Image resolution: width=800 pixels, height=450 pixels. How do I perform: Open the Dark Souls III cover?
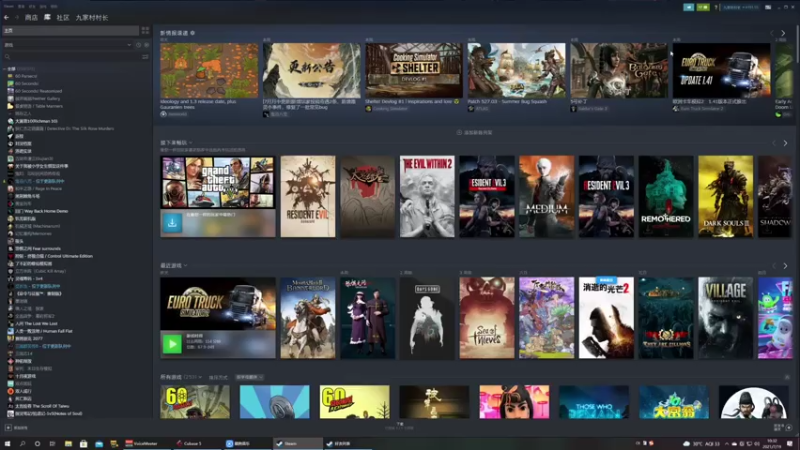point(726,196)
